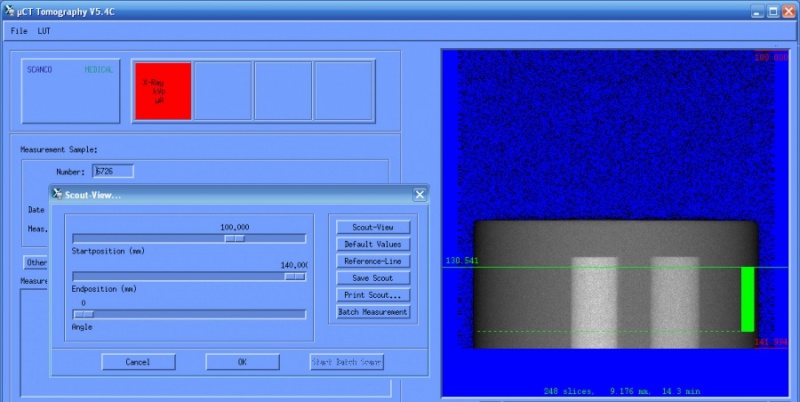Click the Startposition value 100.000

[235, 227]
